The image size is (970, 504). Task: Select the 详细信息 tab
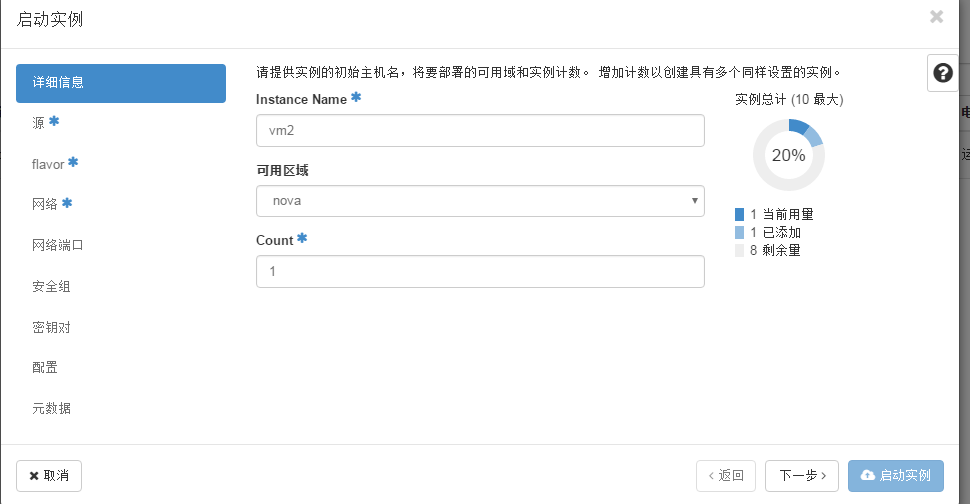tap(121, 83)
